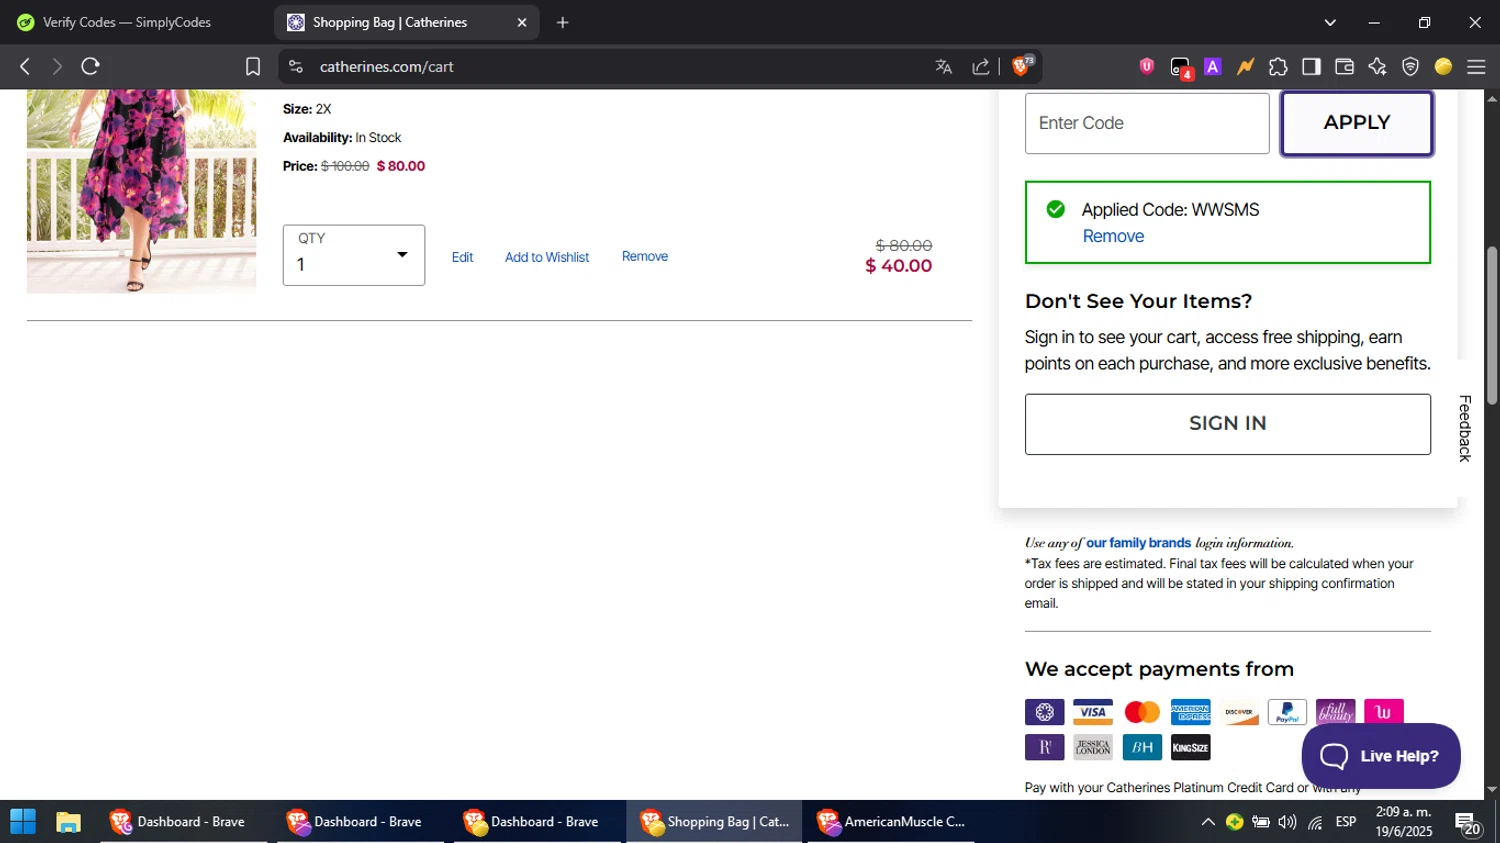Screen dimensions: 1500x843
Task: Open the Windows Start menu
Action: [x=22, y=822]
